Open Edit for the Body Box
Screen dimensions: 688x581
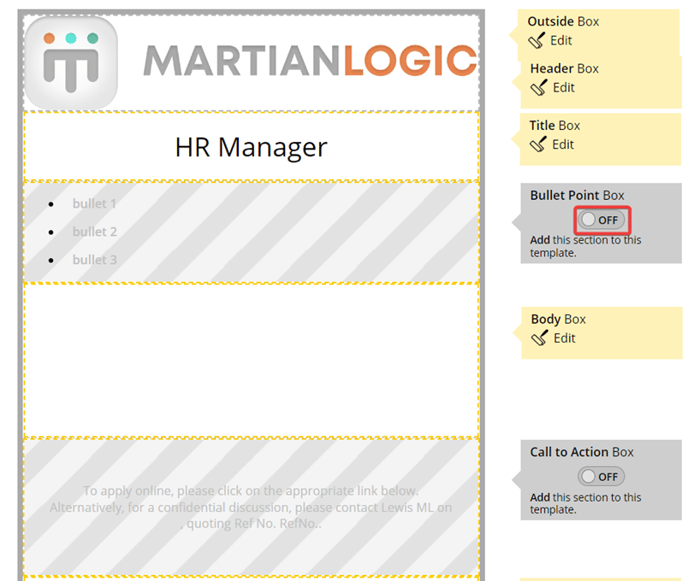(x=564, y=338)
